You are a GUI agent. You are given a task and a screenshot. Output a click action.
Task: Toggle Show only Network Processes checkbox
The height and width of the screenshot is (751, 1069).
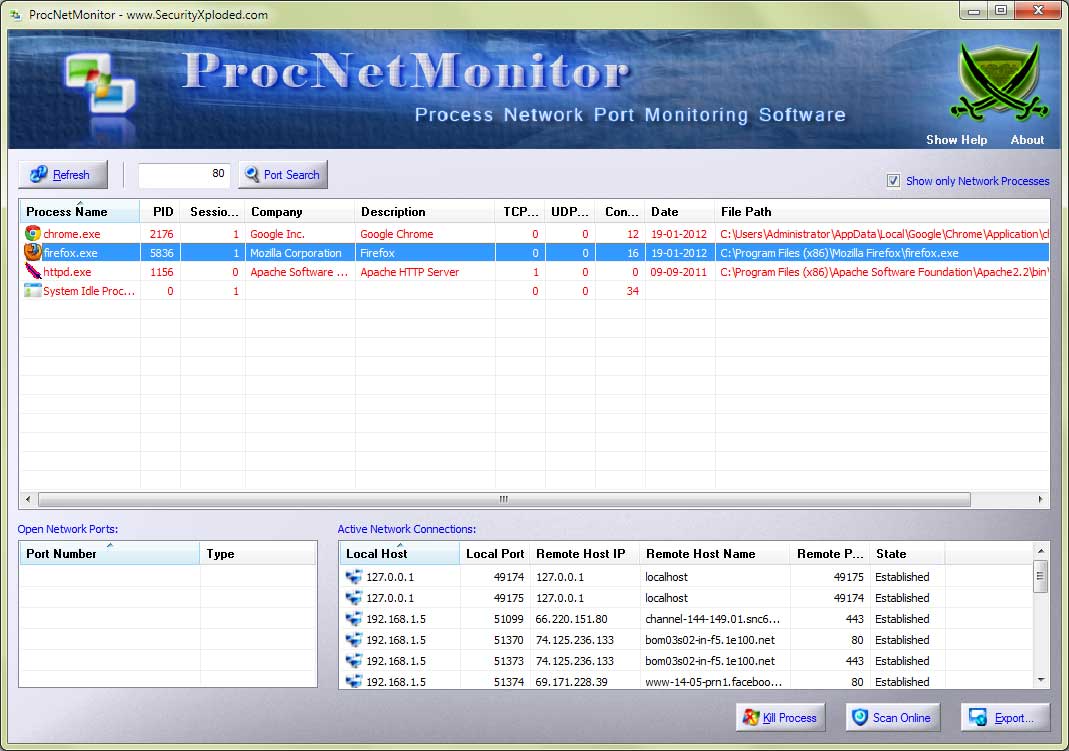click(x=893, y=181)
